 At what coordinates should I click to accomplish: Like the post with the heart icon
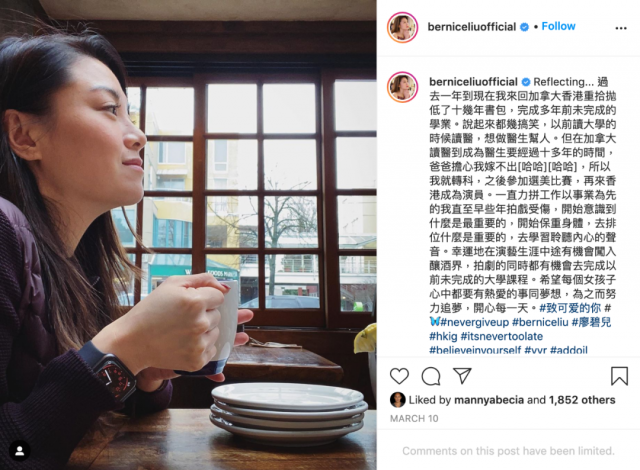point(399,376)
